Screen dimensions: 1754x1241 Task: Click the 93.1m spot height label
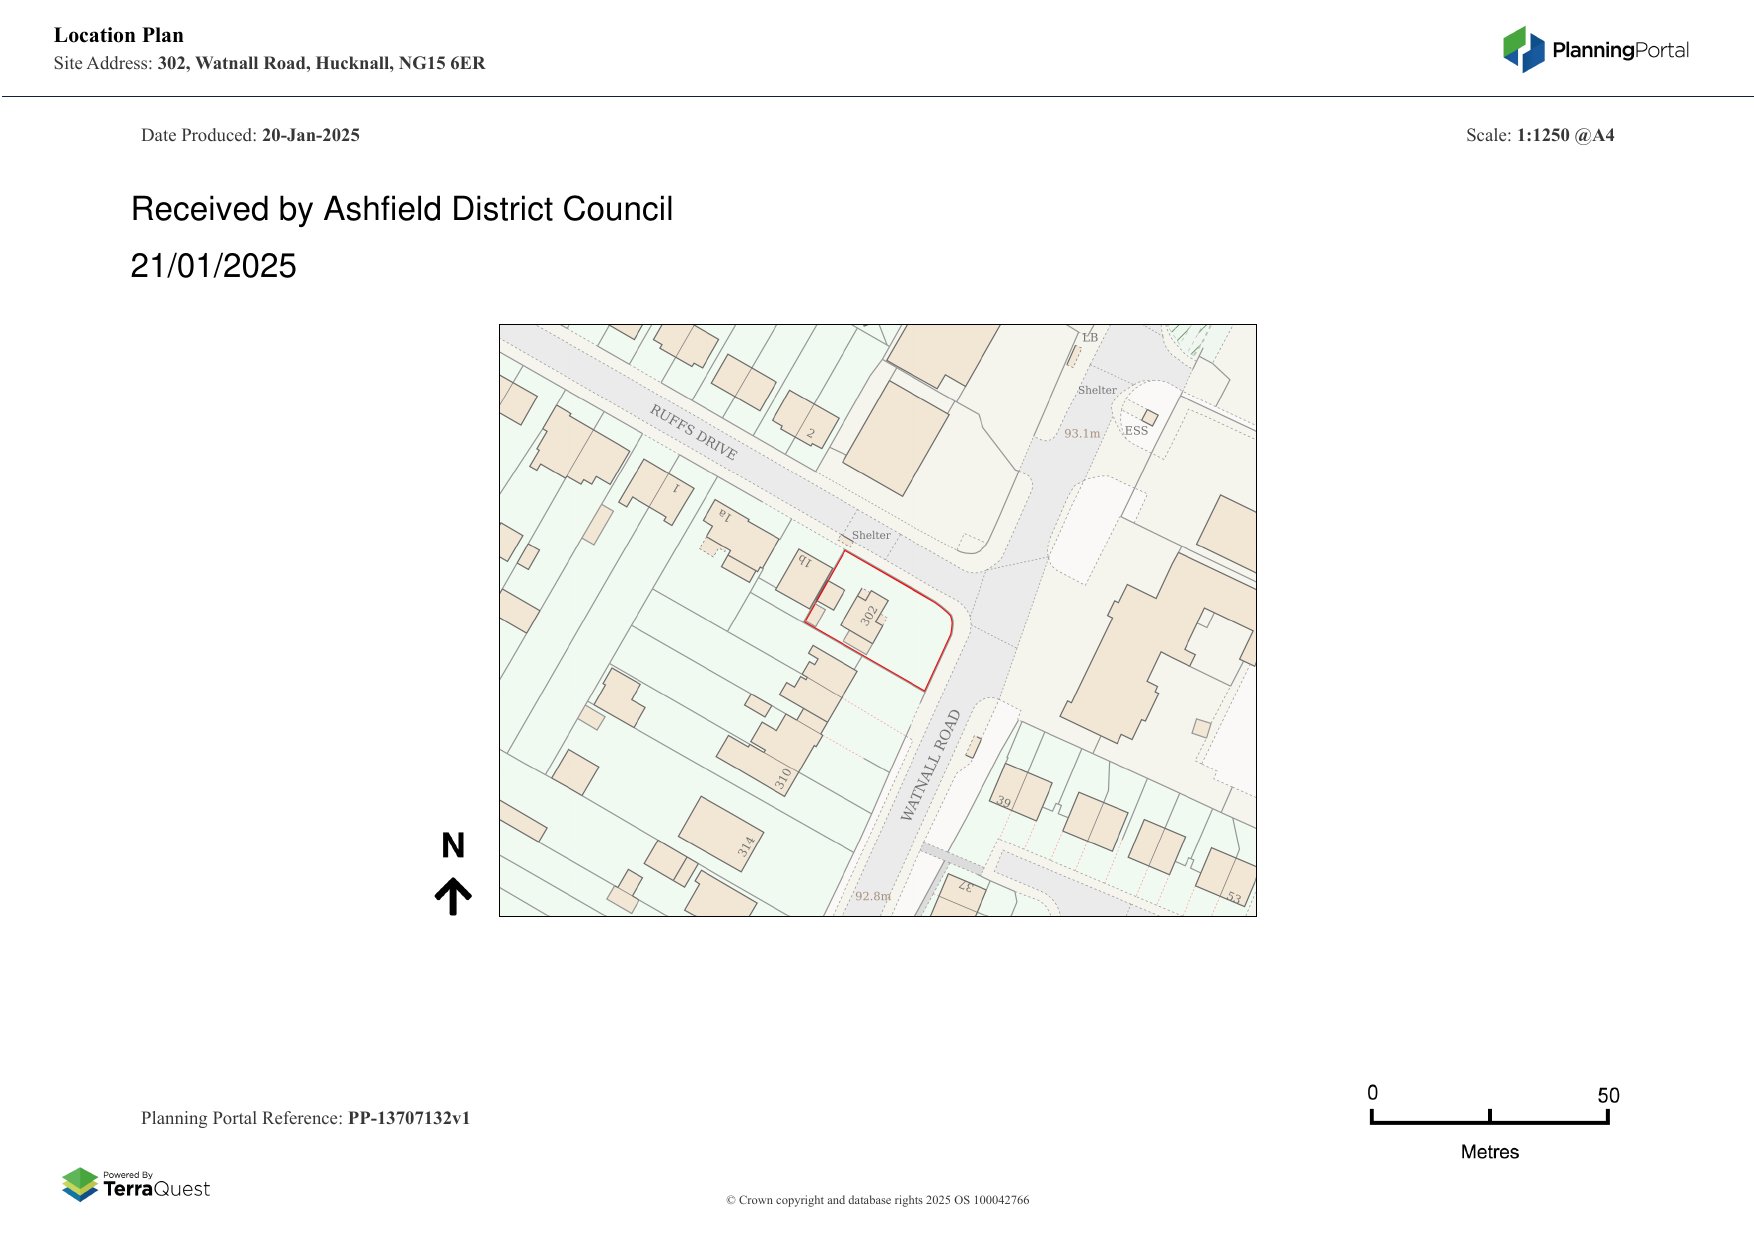click(1081, 433)
